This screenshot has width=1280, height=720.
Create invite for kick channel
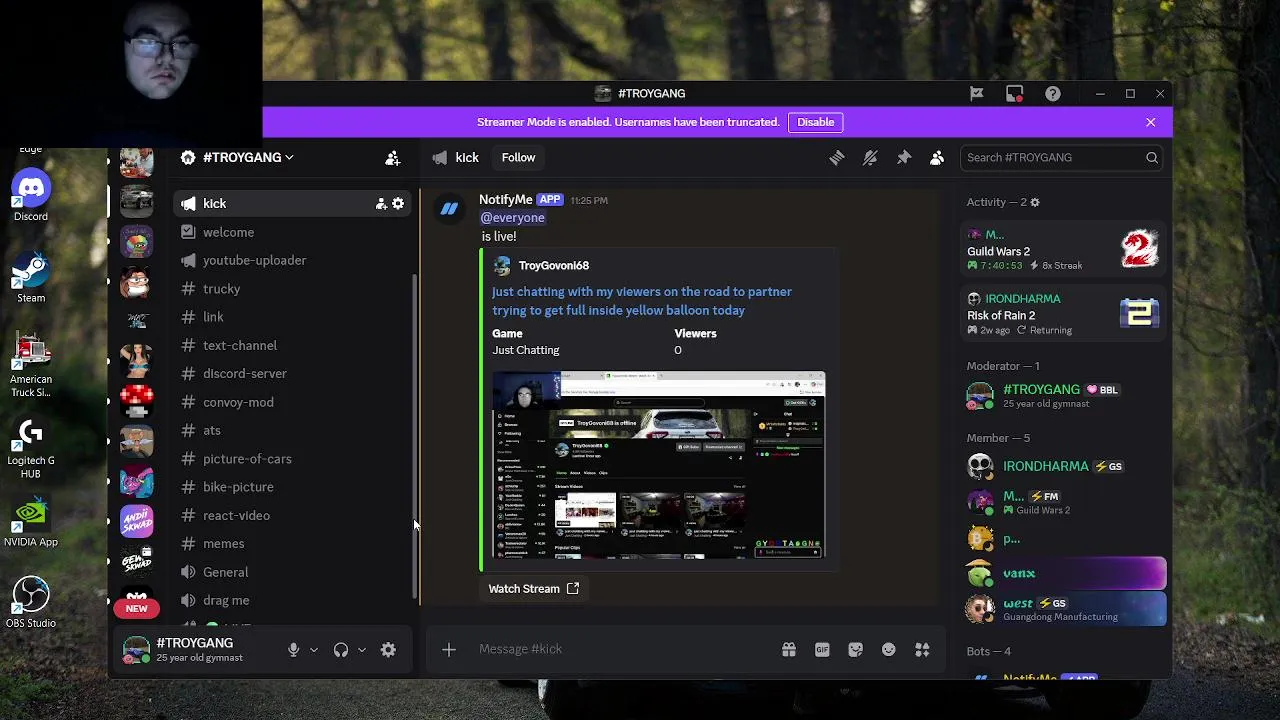pyautogui.click(x=381, y=204)
